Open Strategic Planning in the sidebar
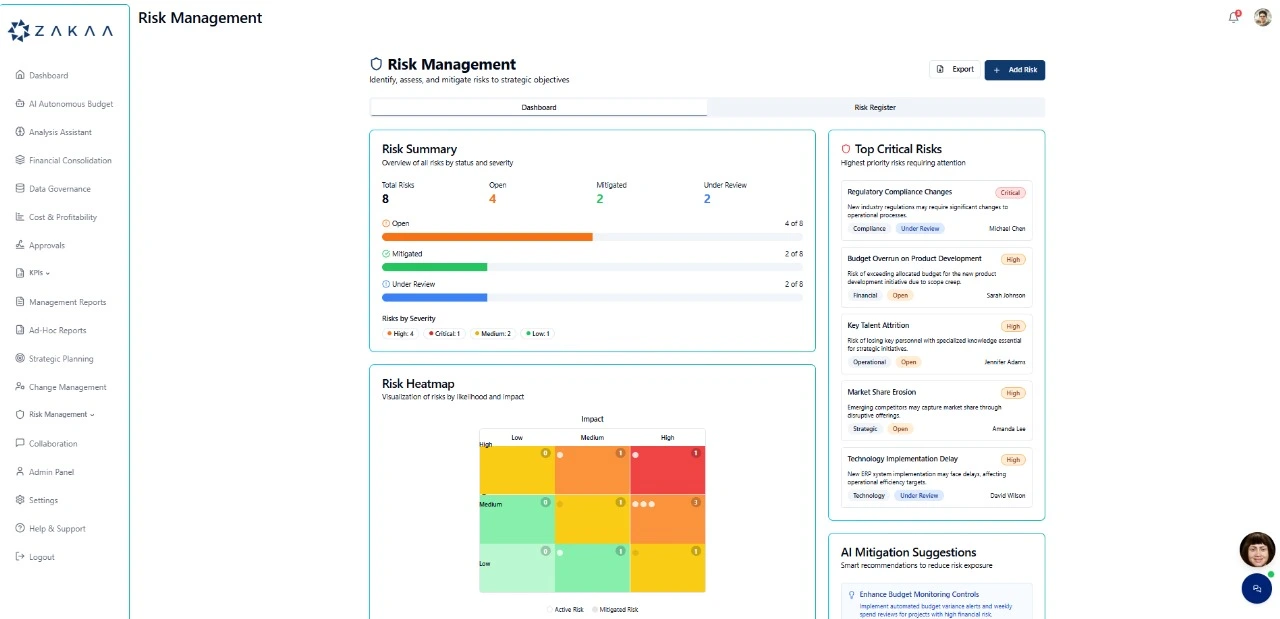This screenshot has height=619, width=1280. (61, 359)
